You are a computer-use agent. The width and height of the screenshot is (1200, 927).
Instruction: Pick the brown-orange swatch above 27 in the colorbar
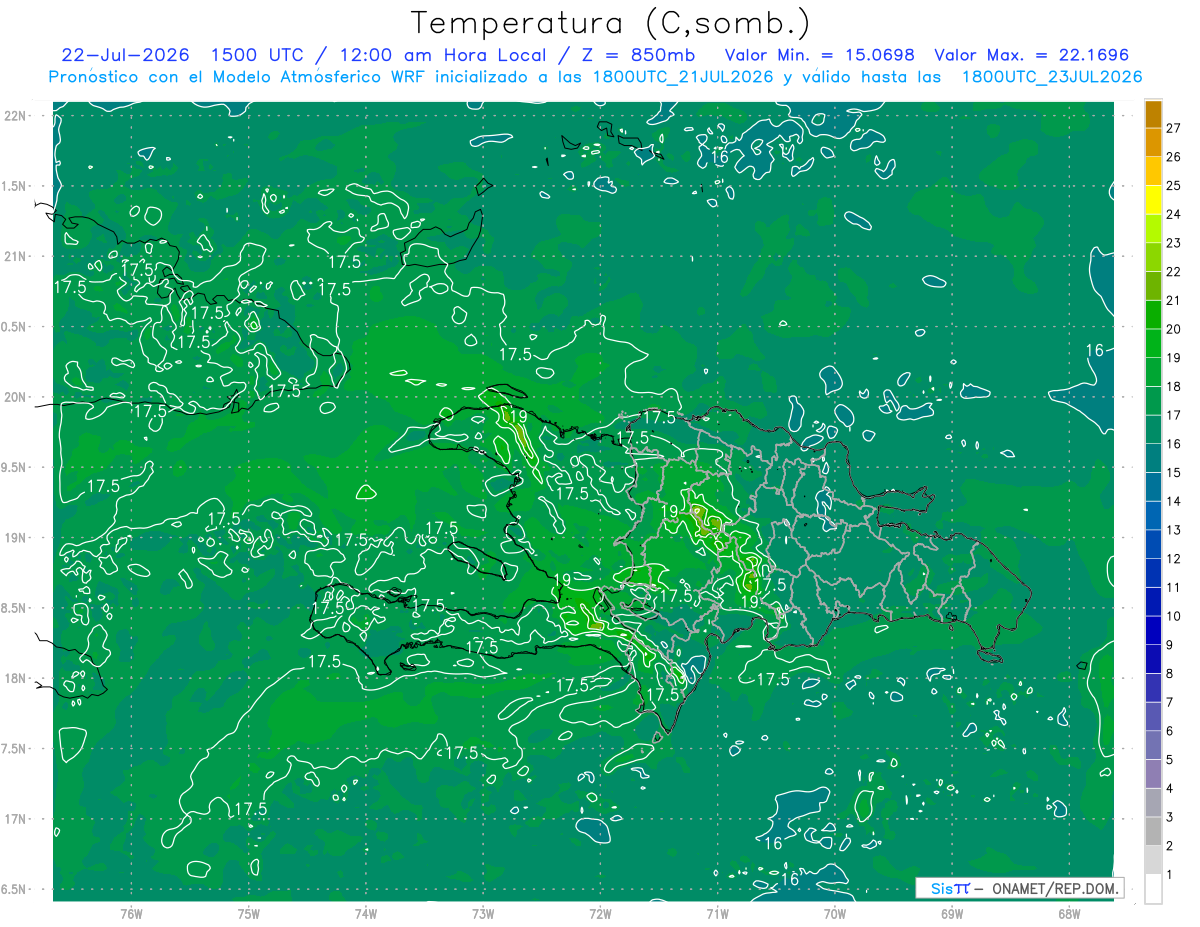click(1153, 113)
